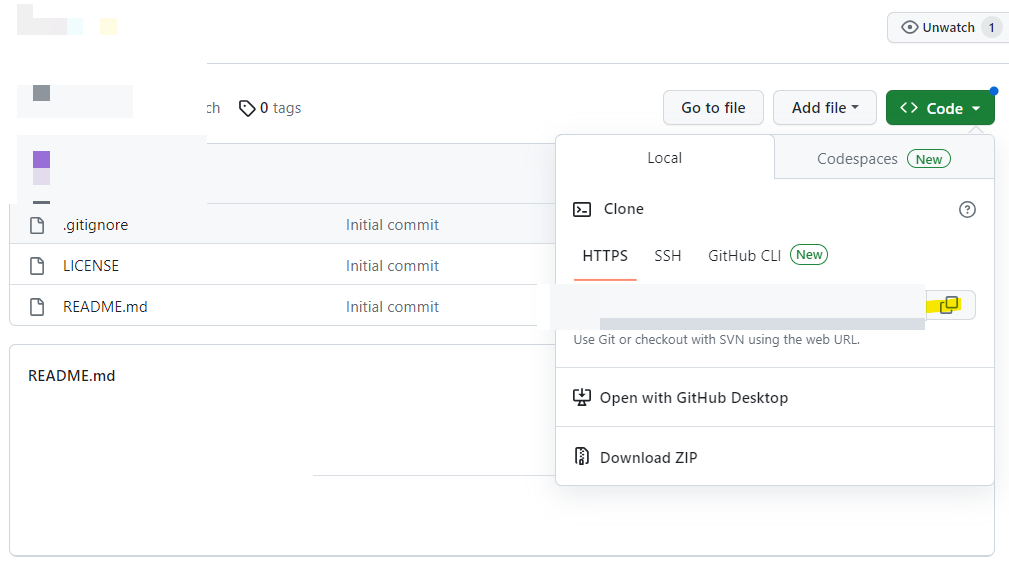
Task: Open Initial commit message for LICENSE
Action: pos(393,266)
